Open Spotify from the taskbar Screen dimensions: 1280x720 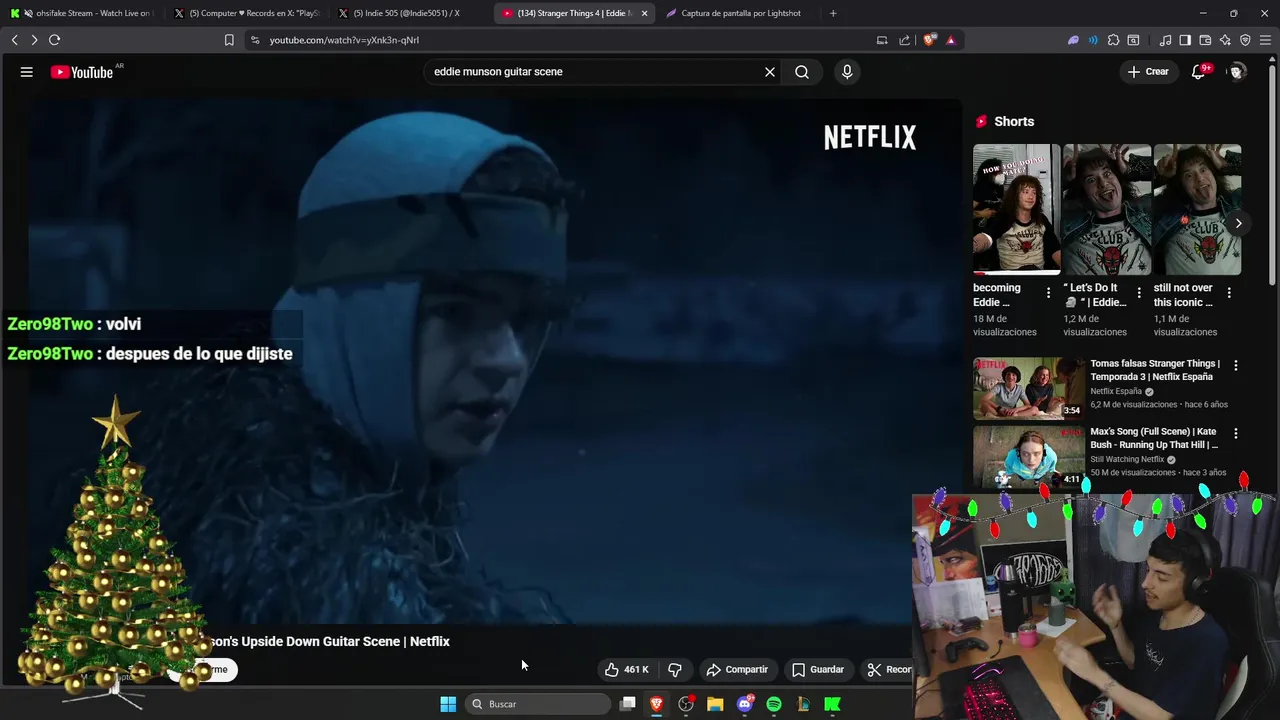pos(774,704)
